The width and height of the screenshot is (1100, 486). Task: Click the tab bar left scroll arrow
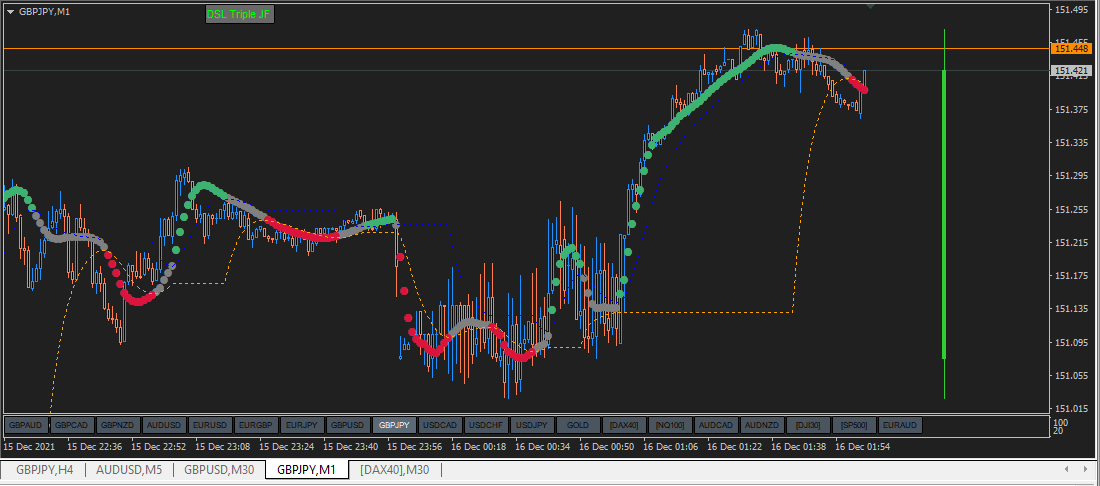[1066, 469]
